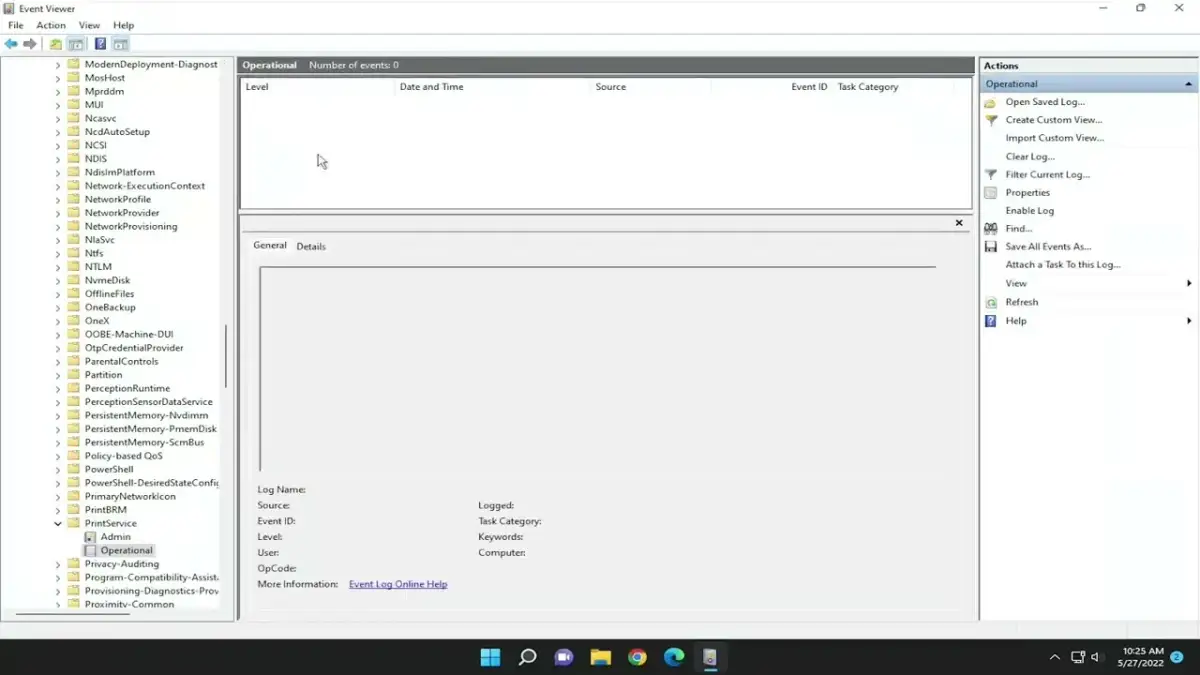Click the Open Saved Log icon

click(991, 101)
